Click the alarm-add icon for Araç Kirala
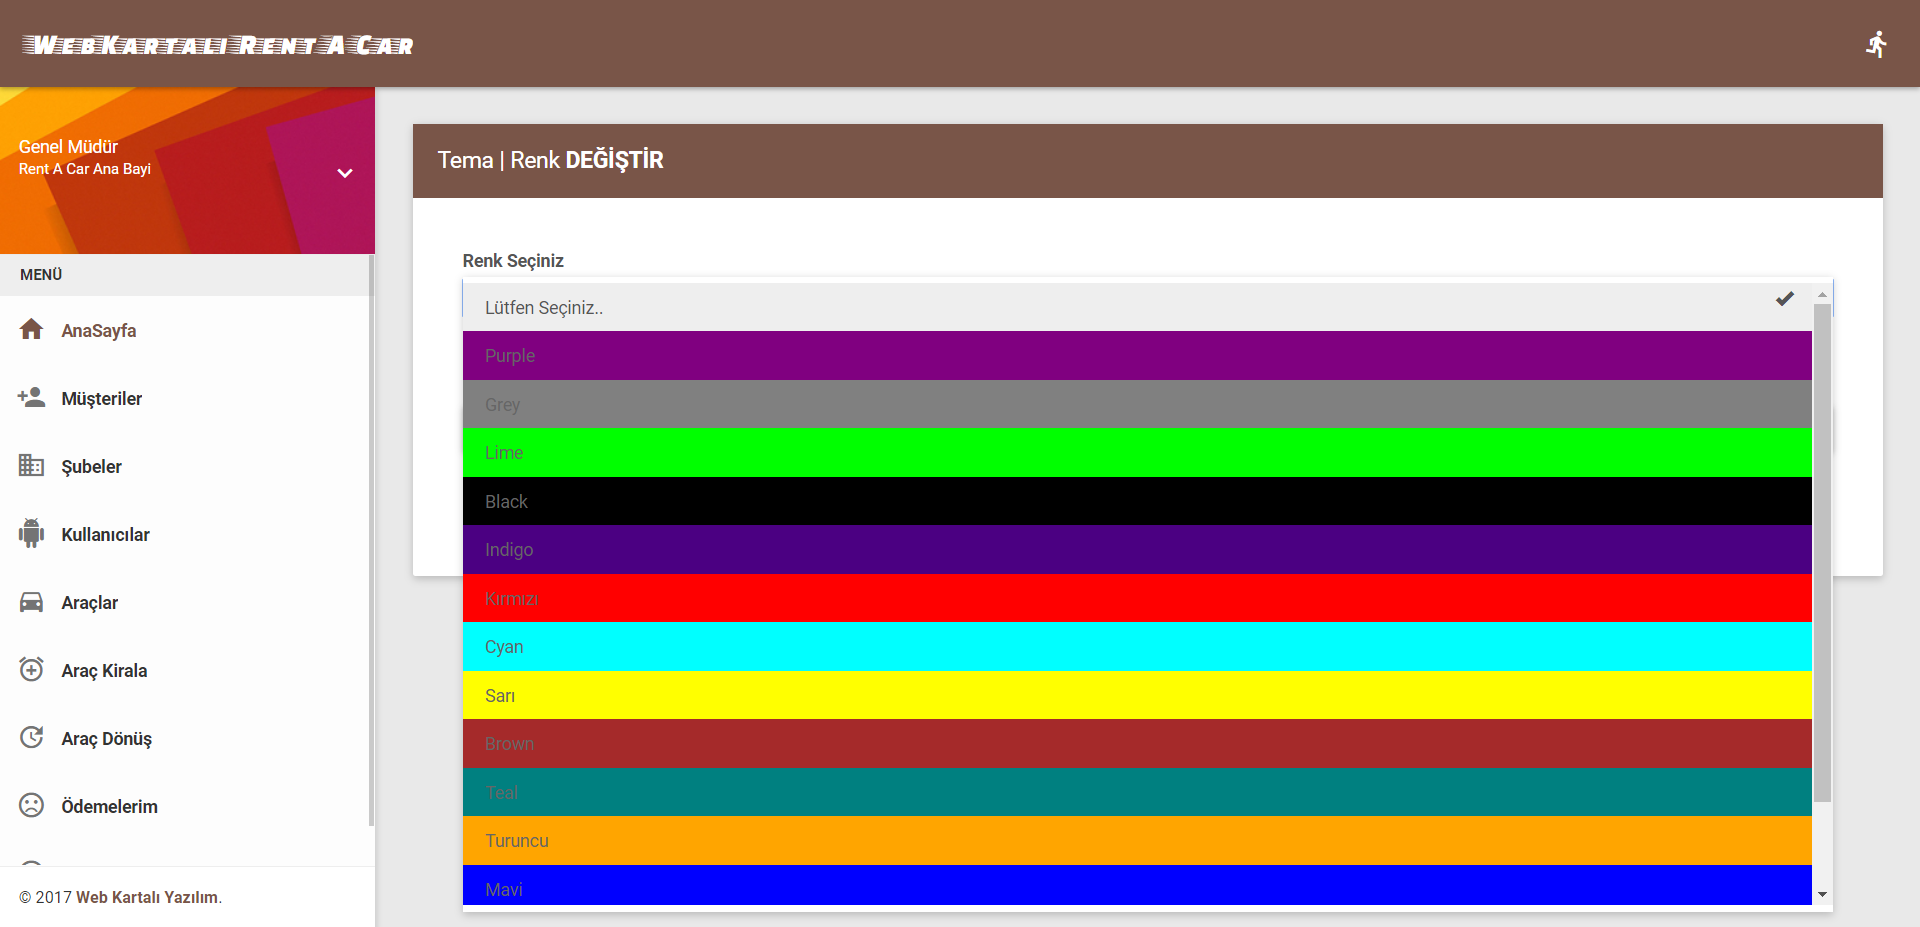Viewport: 1920px width, 927px height. [x=31, y=669]
